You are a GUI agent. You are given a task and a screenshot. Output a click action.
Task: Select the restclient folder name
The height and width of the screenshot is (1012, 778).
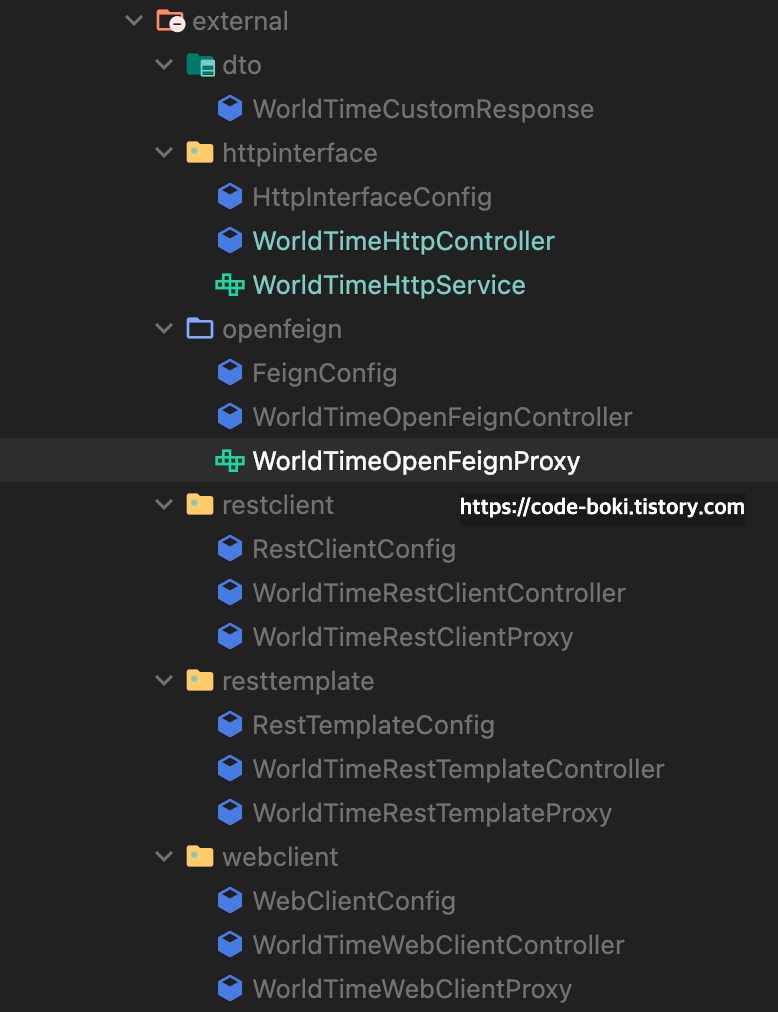pos(278,505)
